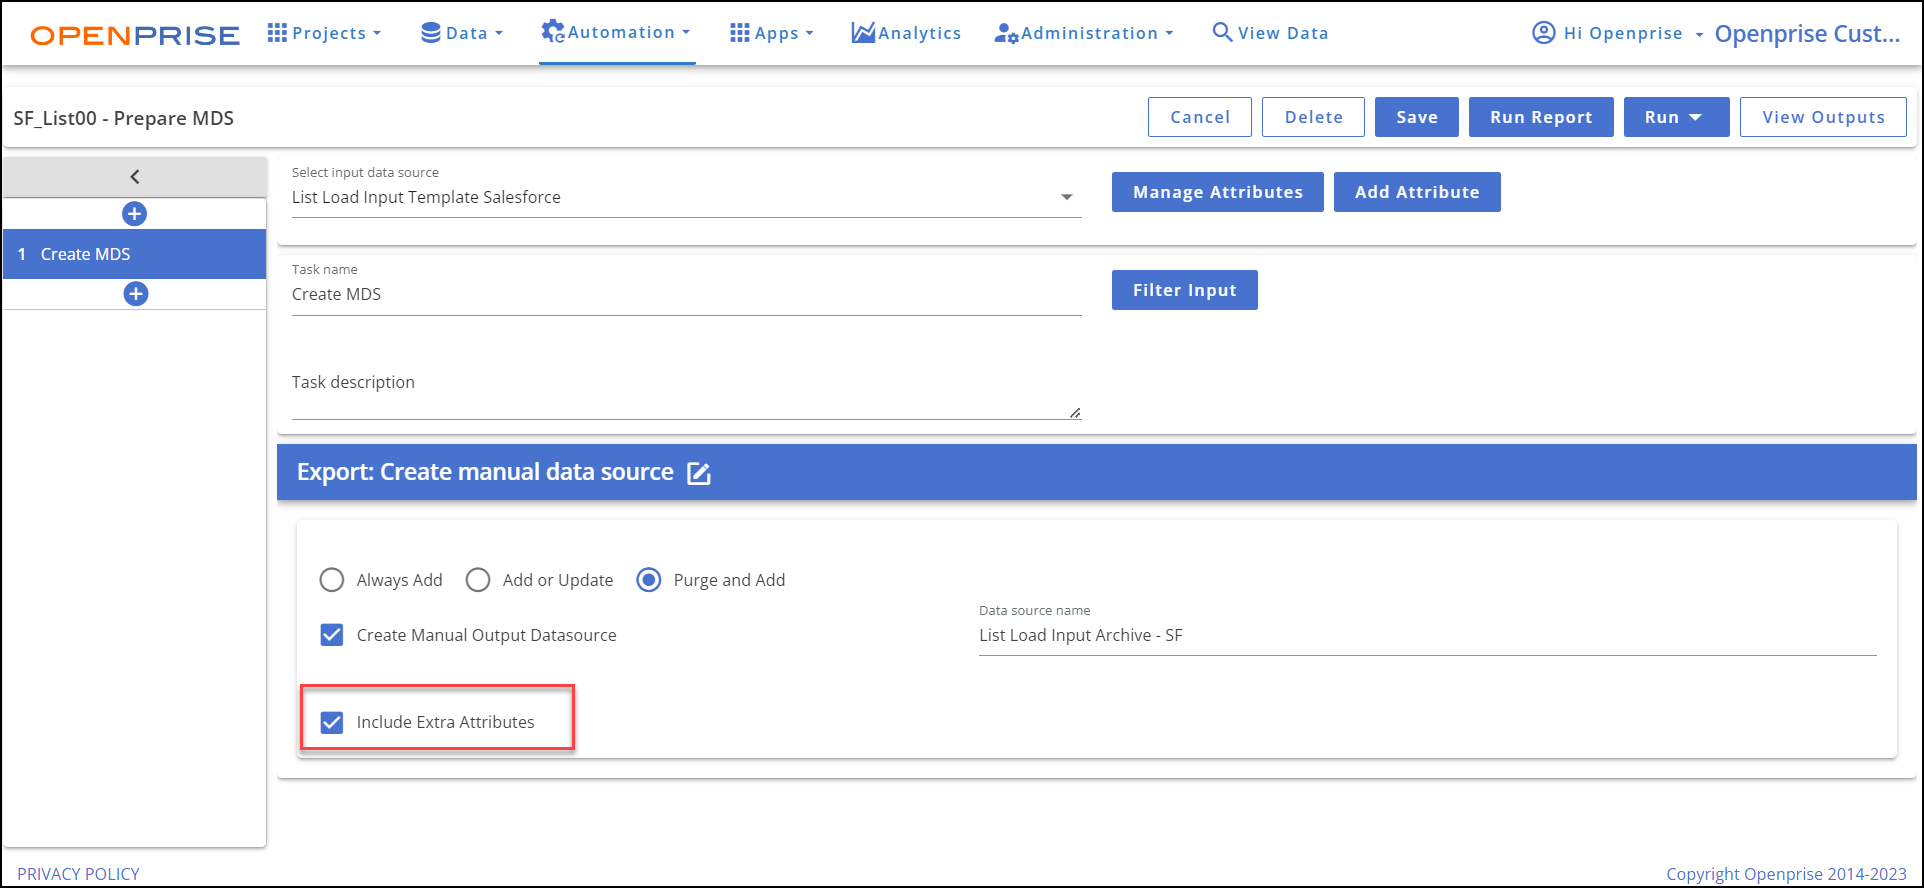The width and height of the screenshot is (1924, 888).
Task: Click the Openprise logo
Action: pyautogui.click(x=135, y=35)
